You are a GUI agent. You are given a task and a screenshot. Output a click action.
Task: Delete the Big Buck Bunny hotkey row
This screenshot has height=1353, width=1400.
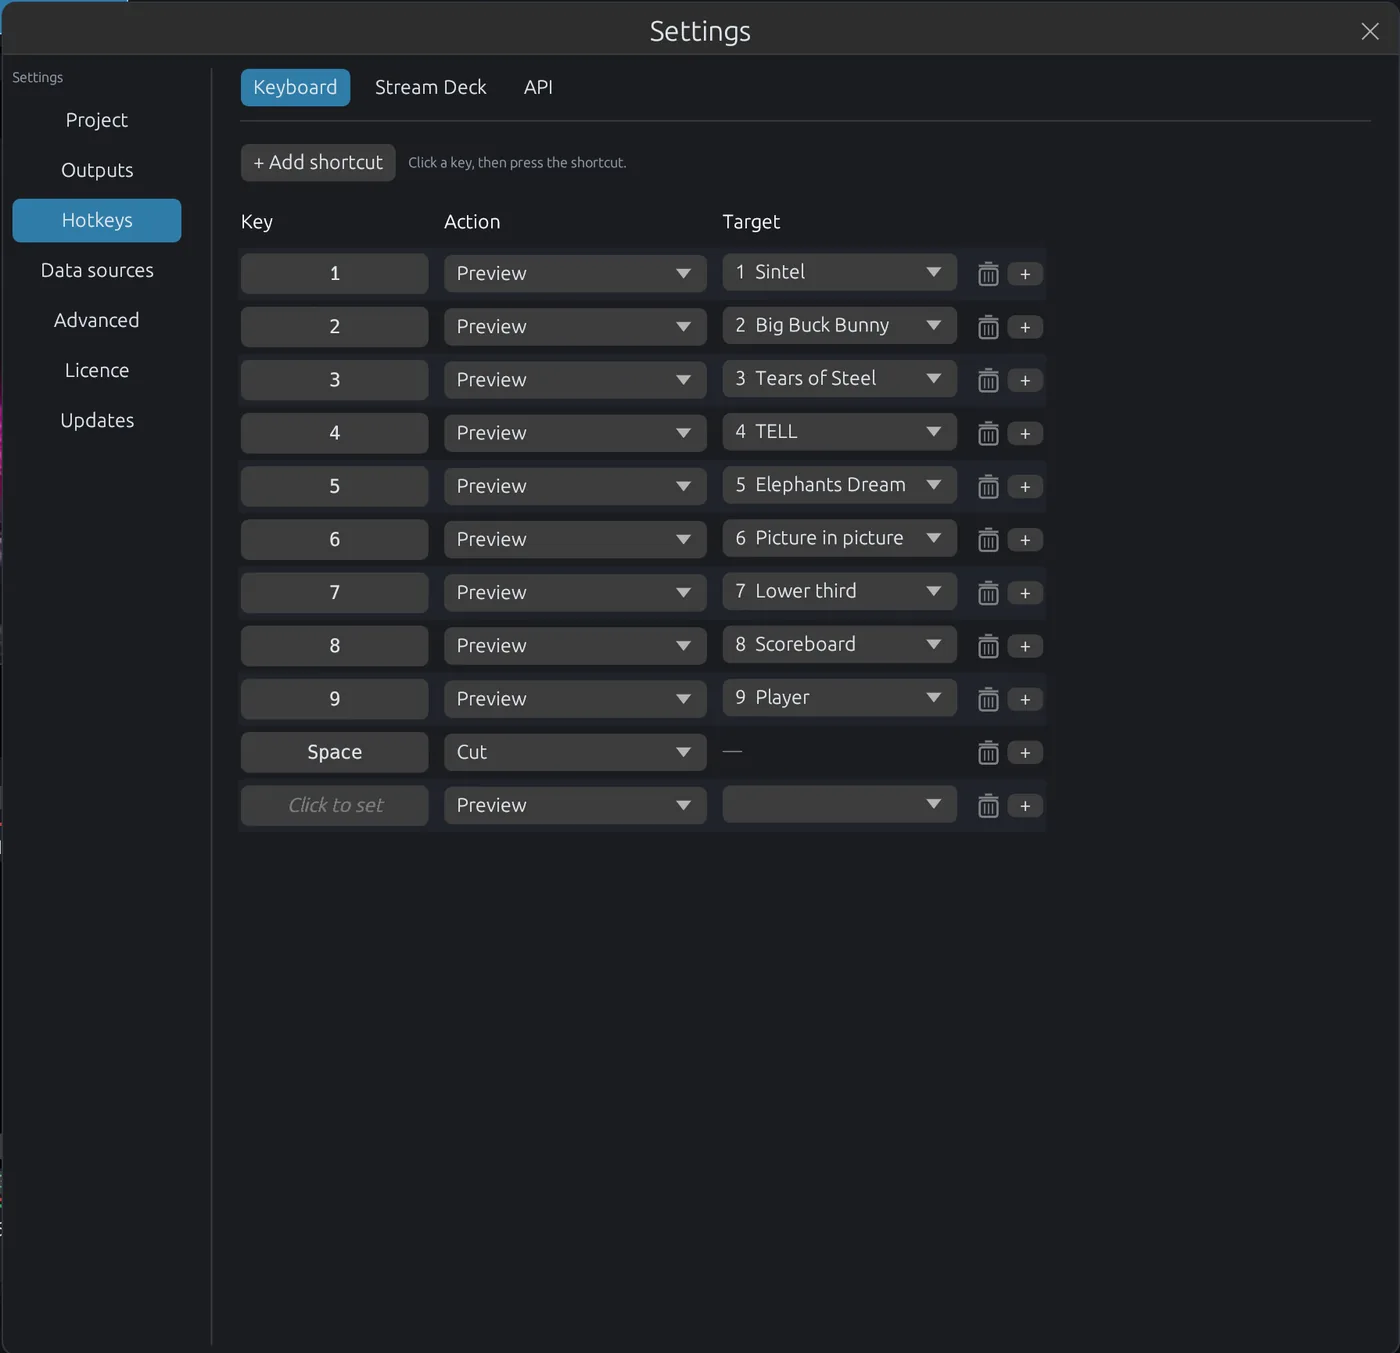[x=988, y=327]
